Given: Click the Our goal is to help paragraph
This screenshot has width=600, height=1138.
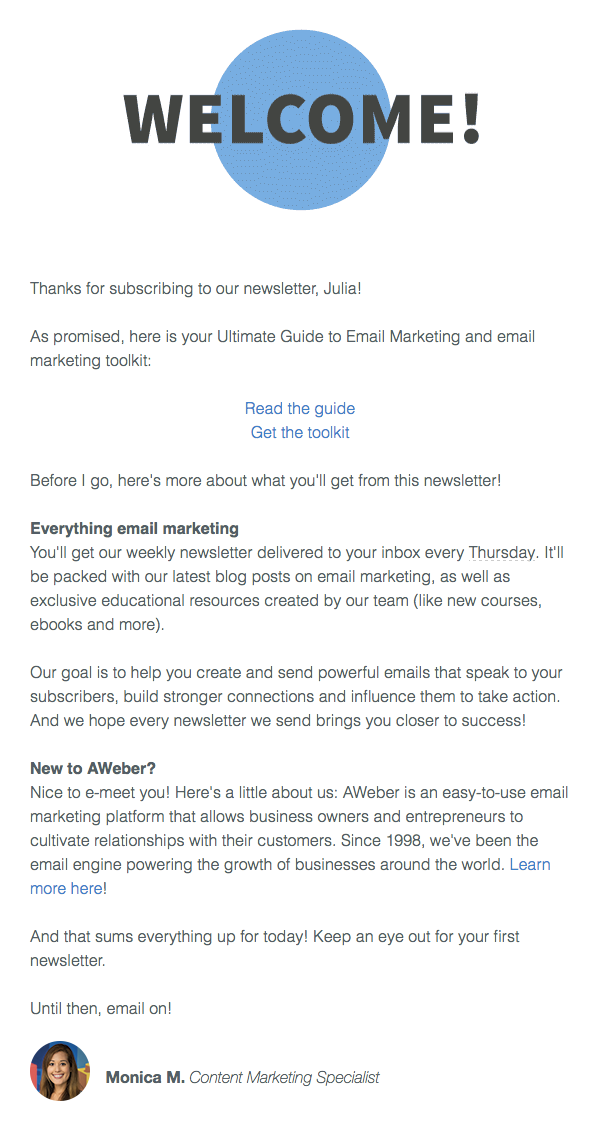Looking at the screenshot, I should point(297,697).
